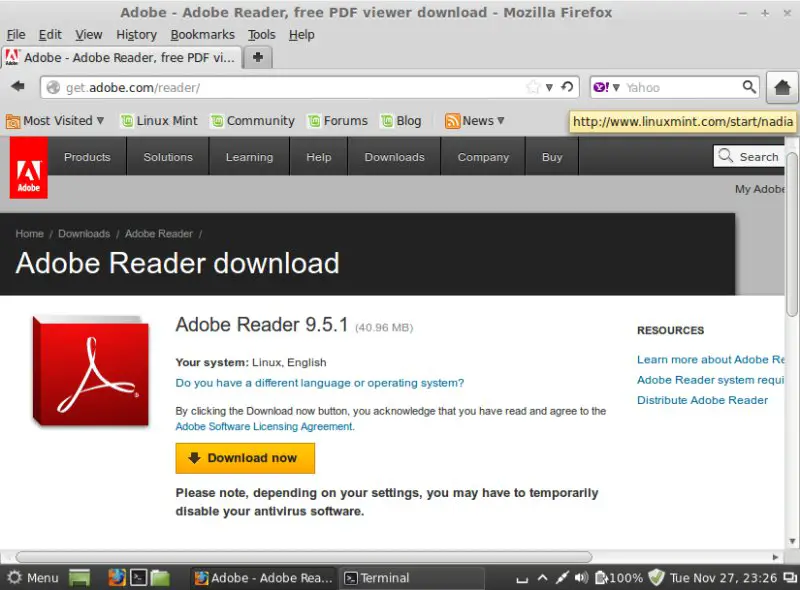Open the Blog bookmark
The image size is (800, 590).
402,121
